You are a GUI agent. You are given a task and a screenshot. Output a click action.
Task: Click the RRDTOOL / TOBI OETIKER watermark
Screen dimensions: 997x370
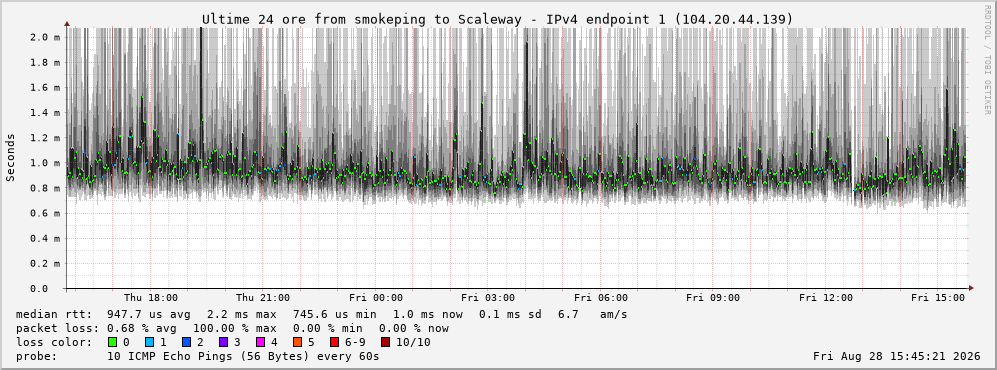click(x=987, y=59)
